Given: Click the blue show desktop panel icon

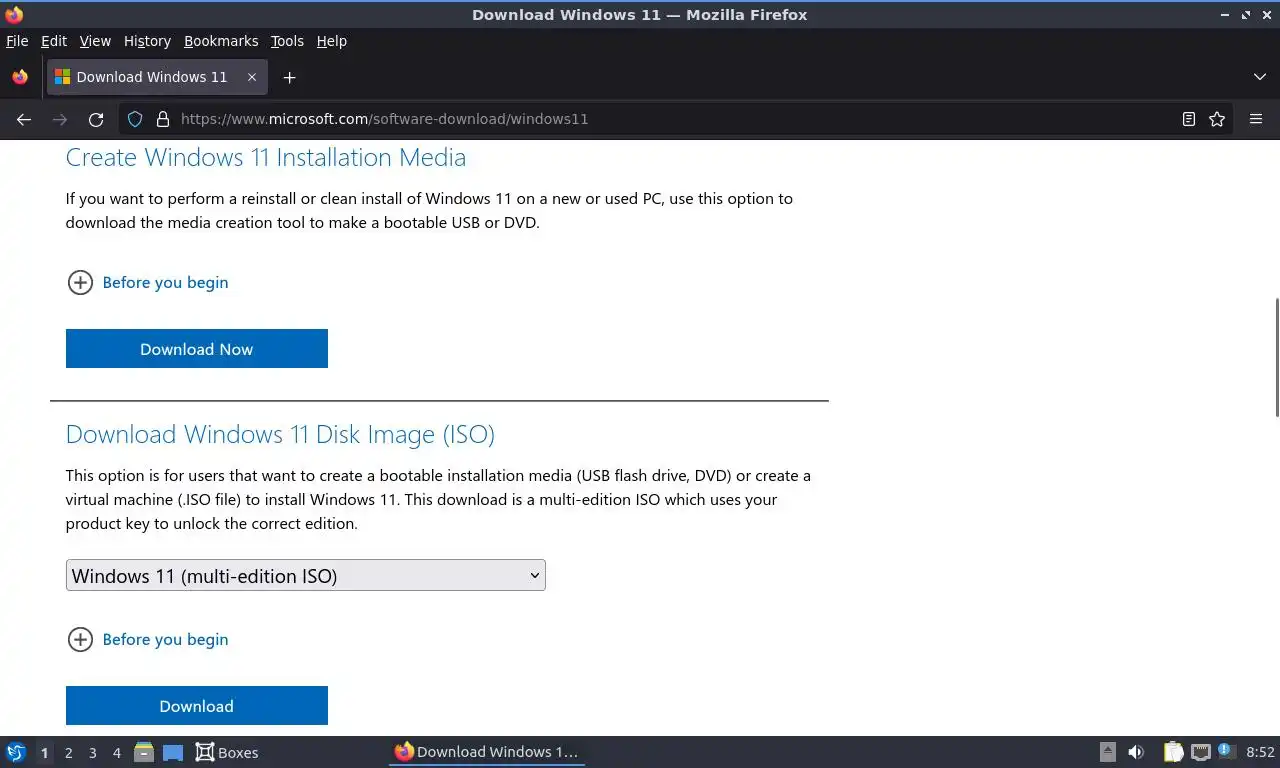Looking at the screenshot, I should [173, 752].
